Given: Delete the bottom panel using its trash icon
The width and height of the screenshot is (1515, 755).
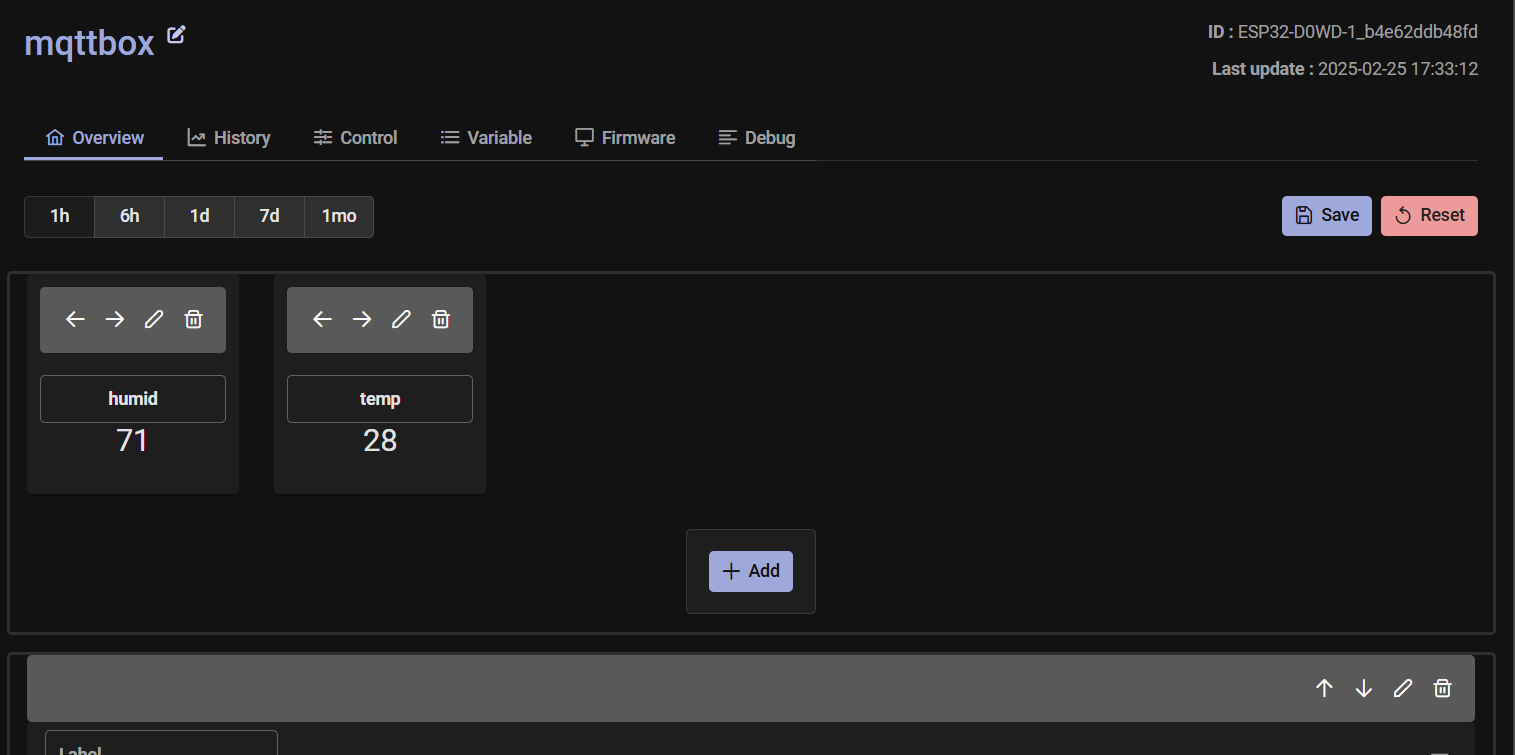Looking at the screenshot, I should coord(1442,688).
